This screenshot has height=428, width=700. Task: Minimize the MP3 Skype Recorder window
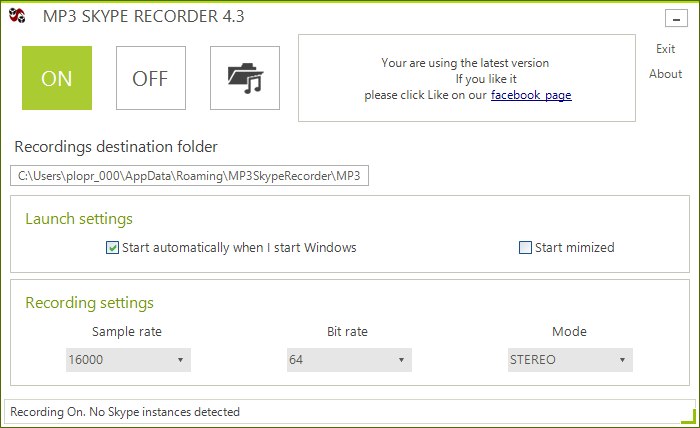(x=676, y=19)
